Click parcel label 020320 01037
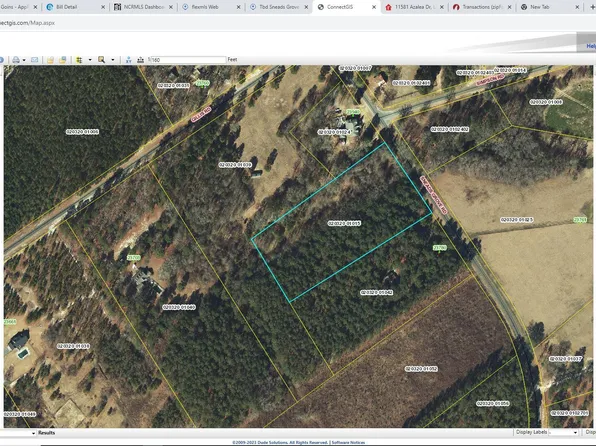The width and height of the screenshot is (596, 446). [565, 359]
